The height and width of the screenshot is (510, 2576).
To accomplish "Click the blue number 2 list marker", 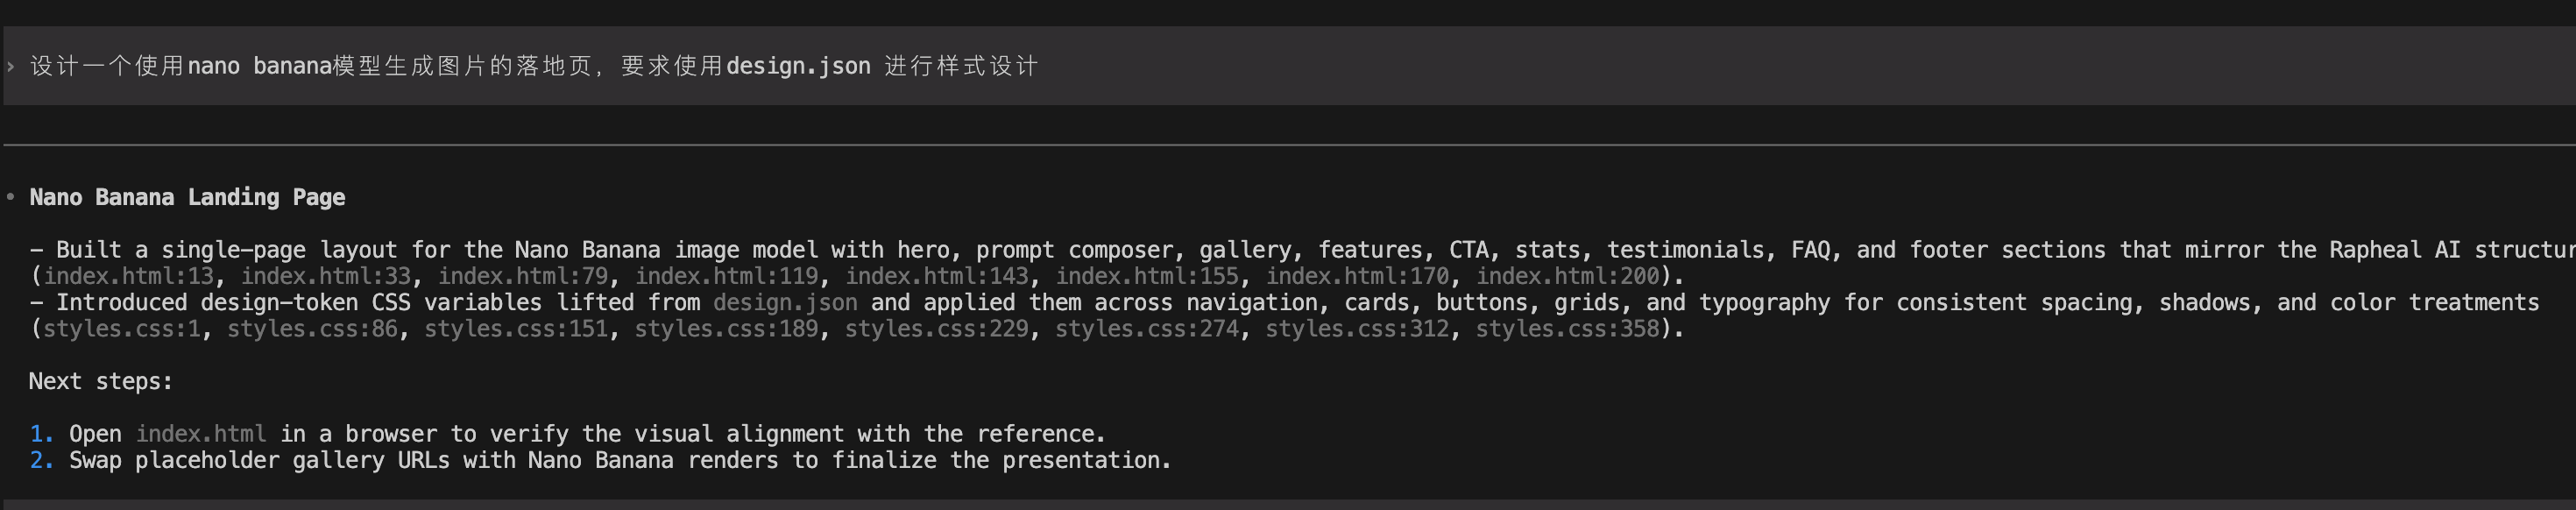I will click(x=40, y=460).
